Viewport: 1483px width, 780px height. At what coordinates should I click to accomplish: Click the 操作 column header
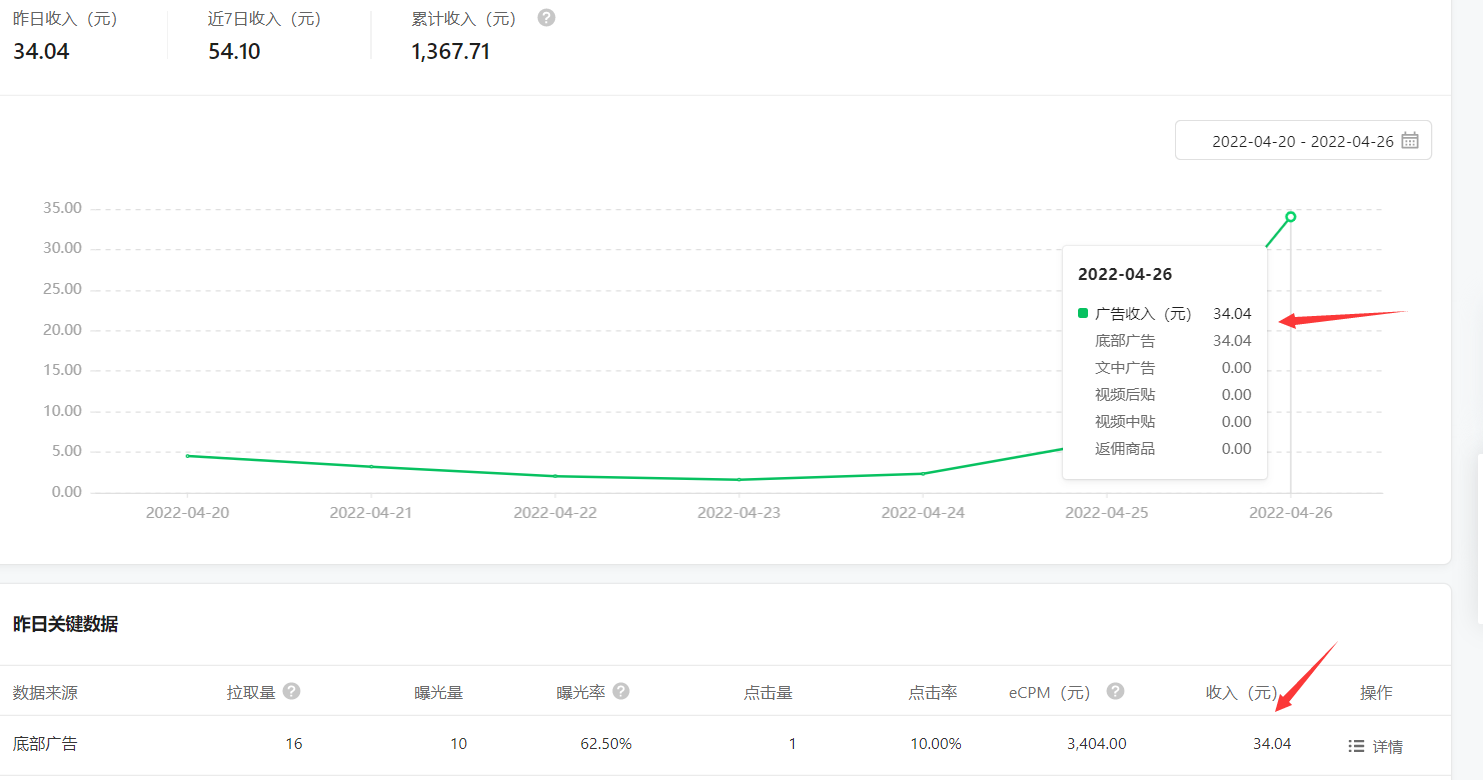pyautogui.click(x=1376, y=692)
